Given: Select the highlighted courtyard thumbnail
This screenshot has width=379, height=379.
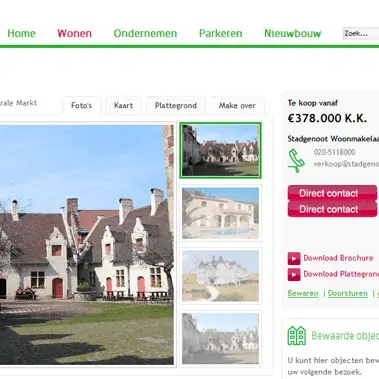Looking at the screenshot, I should pyautogui.click(x=220, y=150).
